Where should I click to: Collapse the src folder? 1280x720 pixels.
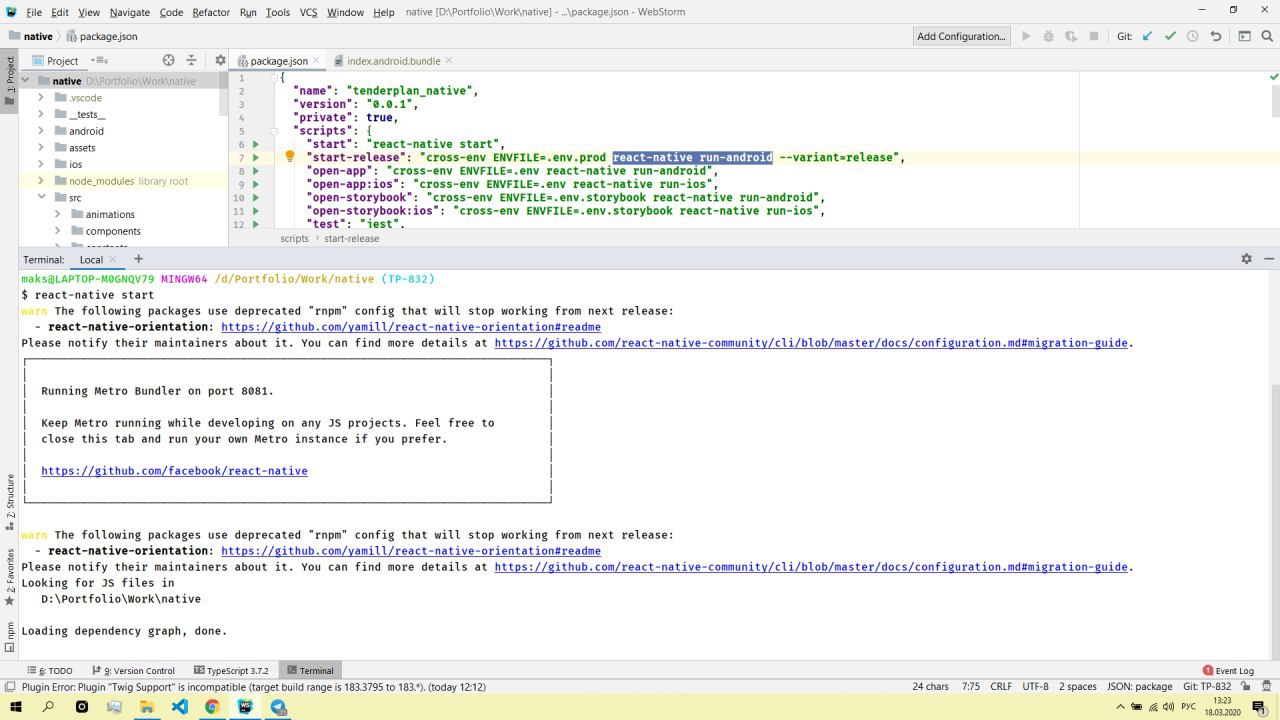[41, 198]
